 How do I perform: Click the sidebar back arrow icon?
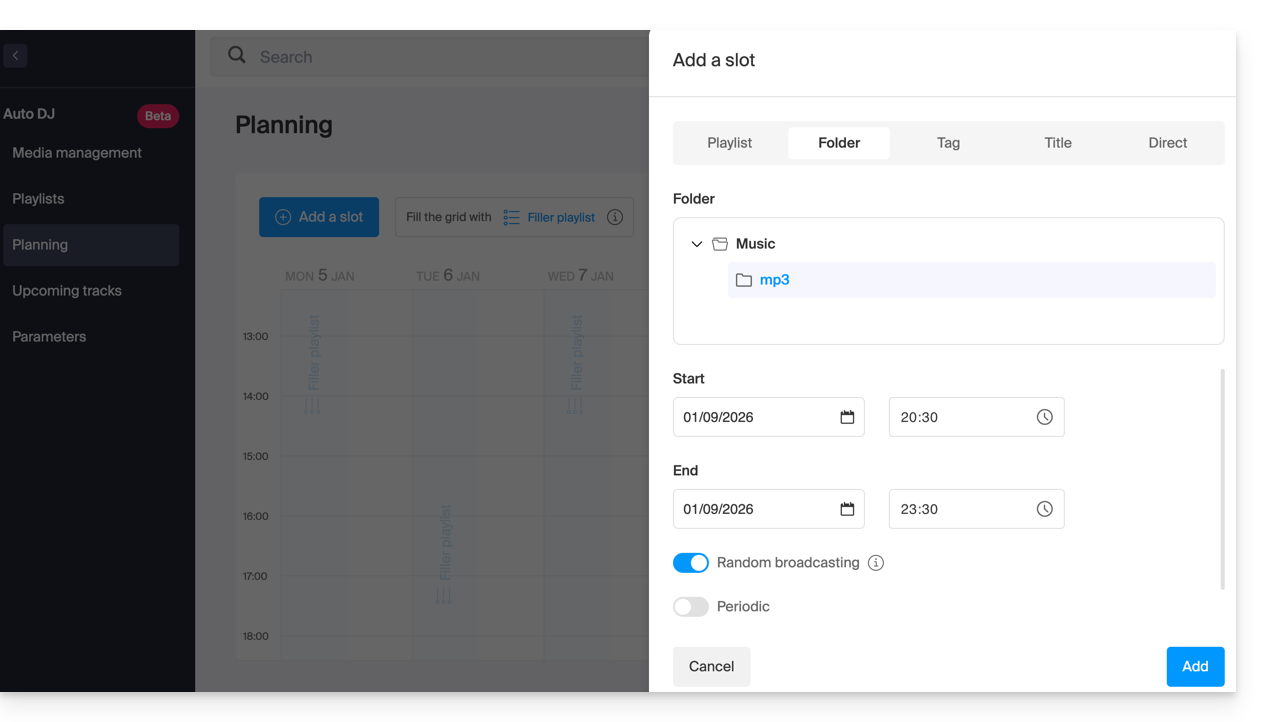pyautogui.click(x=15, y=56)
